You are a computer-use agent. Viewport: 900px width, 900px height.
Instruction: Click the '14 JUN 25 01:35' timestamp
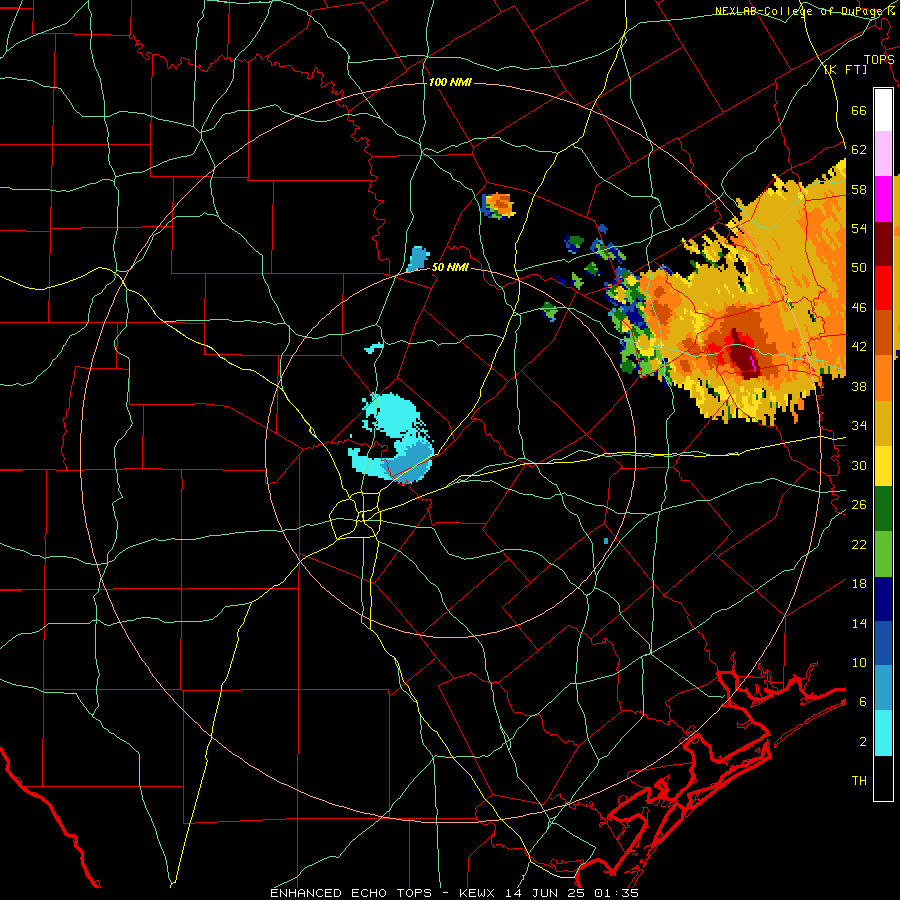tap(572, 893)
